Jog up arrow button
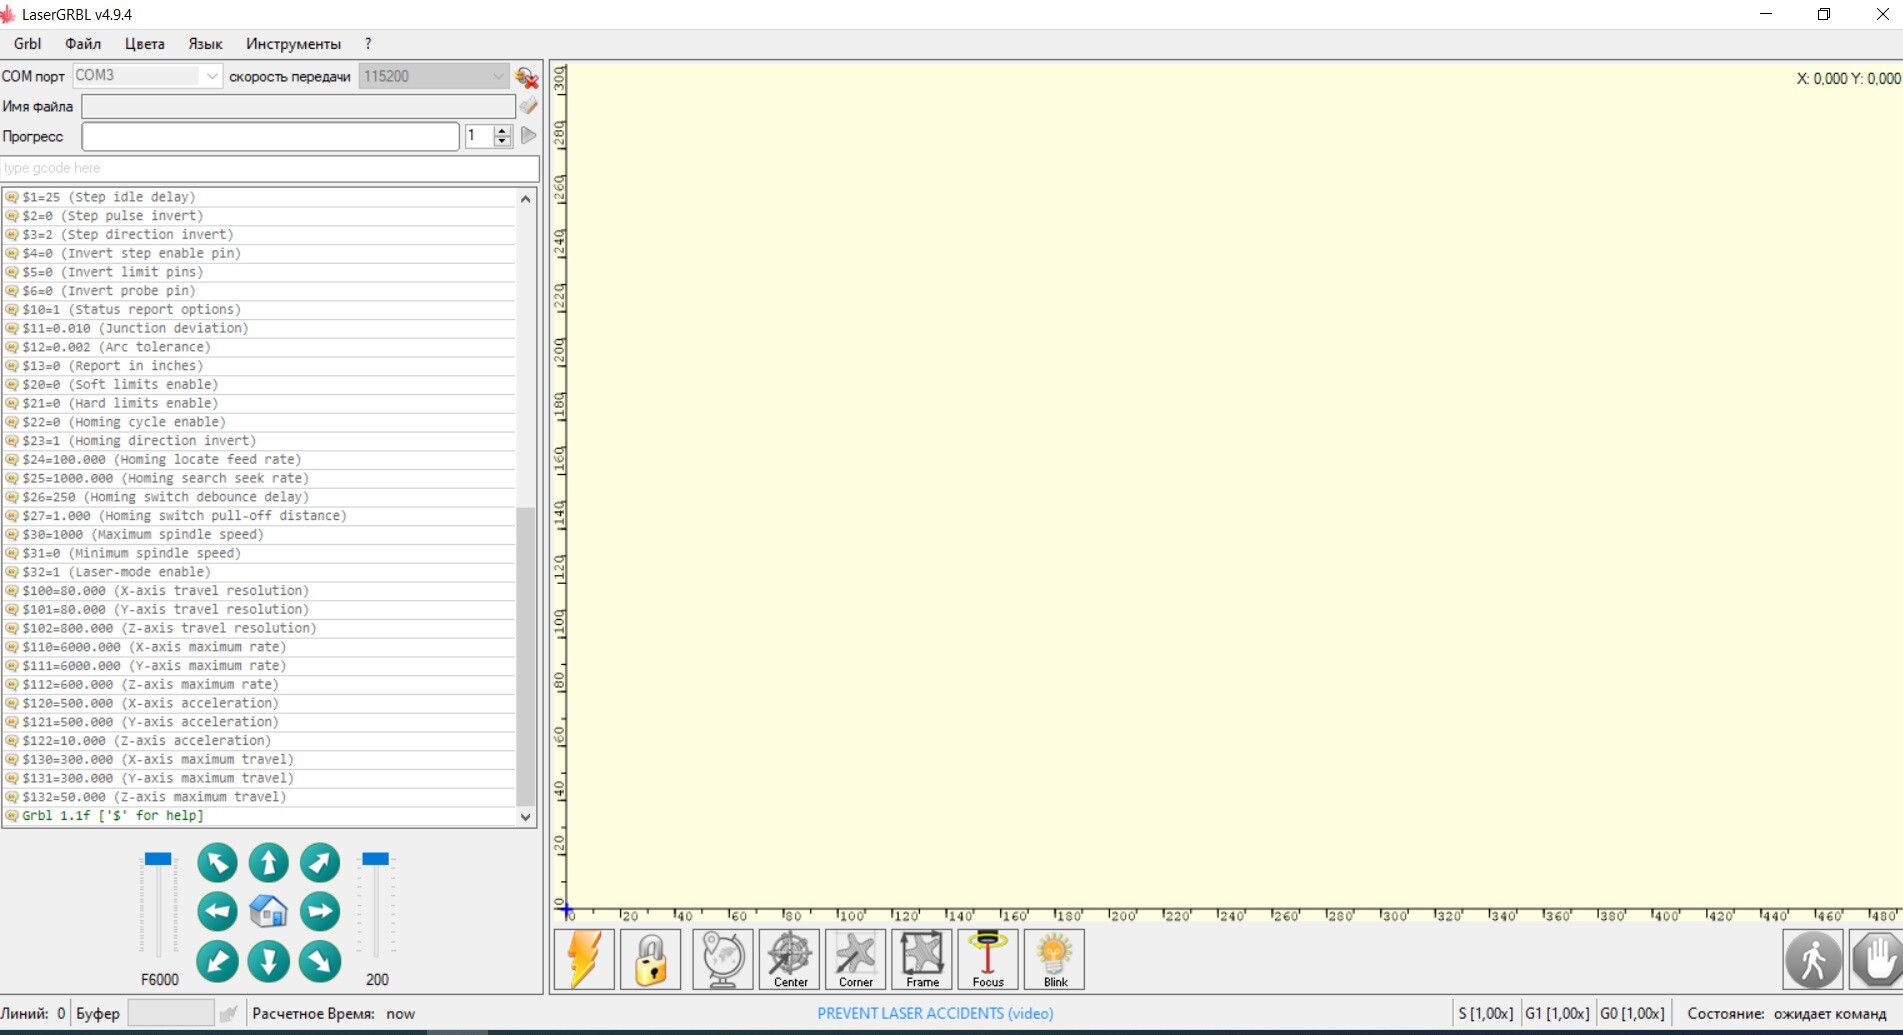This screenshot has height=1035, width=1903. [x=268, y=863]
